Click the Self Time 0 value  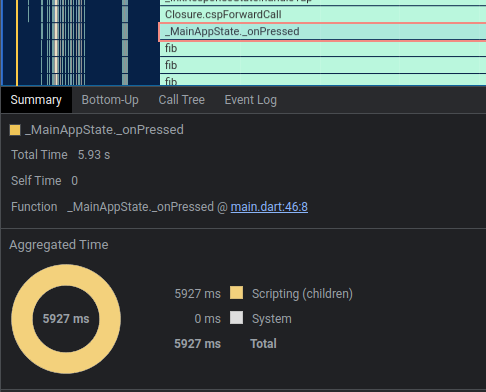74,181
